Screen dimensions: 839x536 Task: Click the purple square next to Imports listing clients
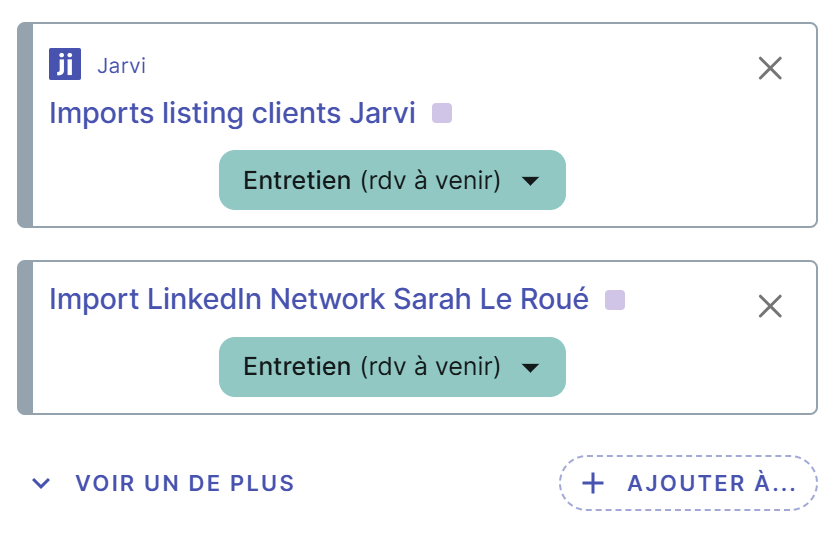(x=442, y=113)
